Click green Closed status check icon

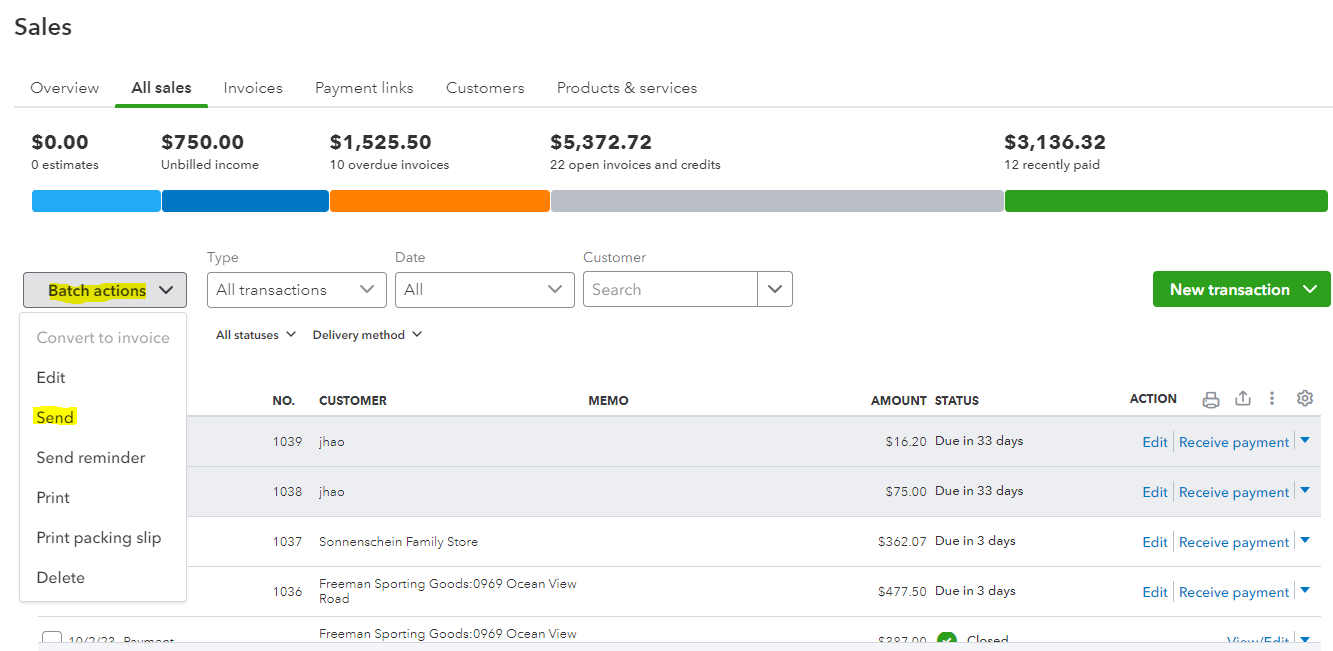coord(946,641)
